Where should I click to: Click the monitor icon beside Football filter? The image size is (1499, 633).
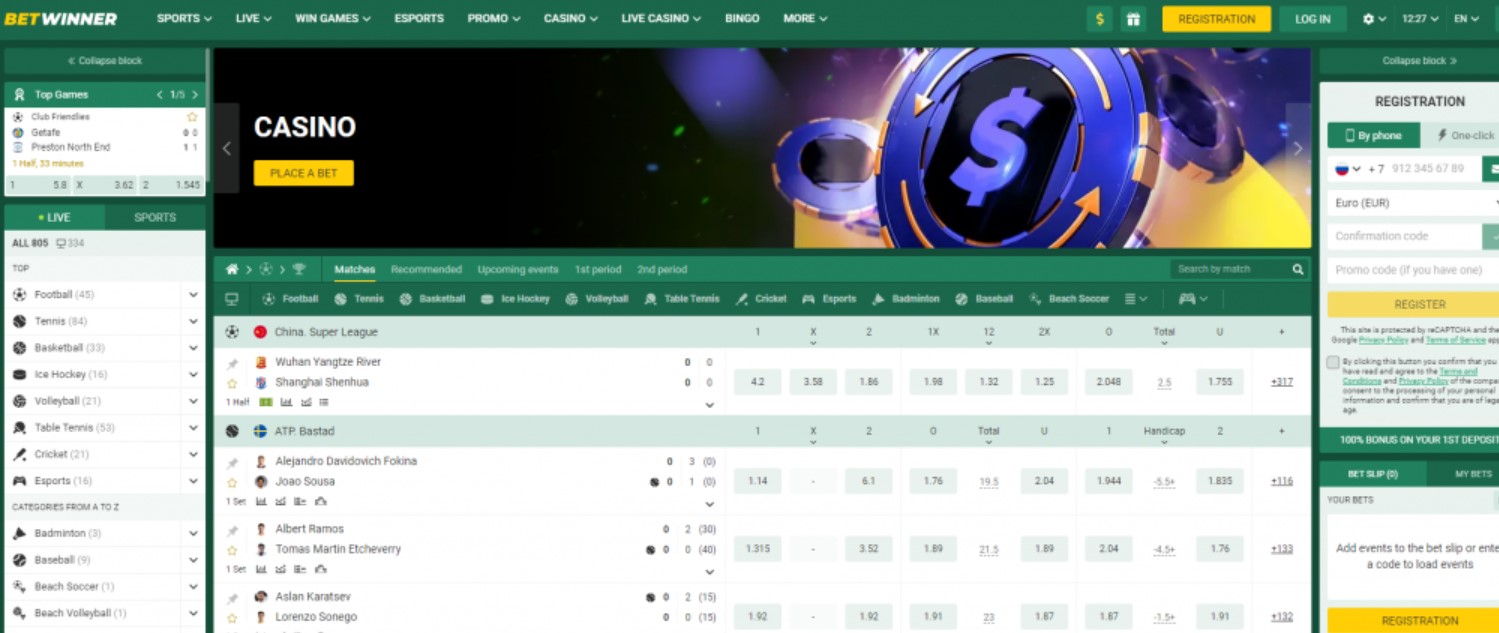[x=232, y=299]
